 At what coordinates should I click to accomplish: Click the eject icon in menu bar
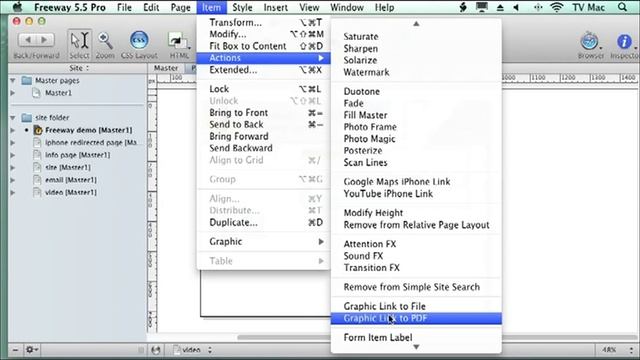point(500,7)
